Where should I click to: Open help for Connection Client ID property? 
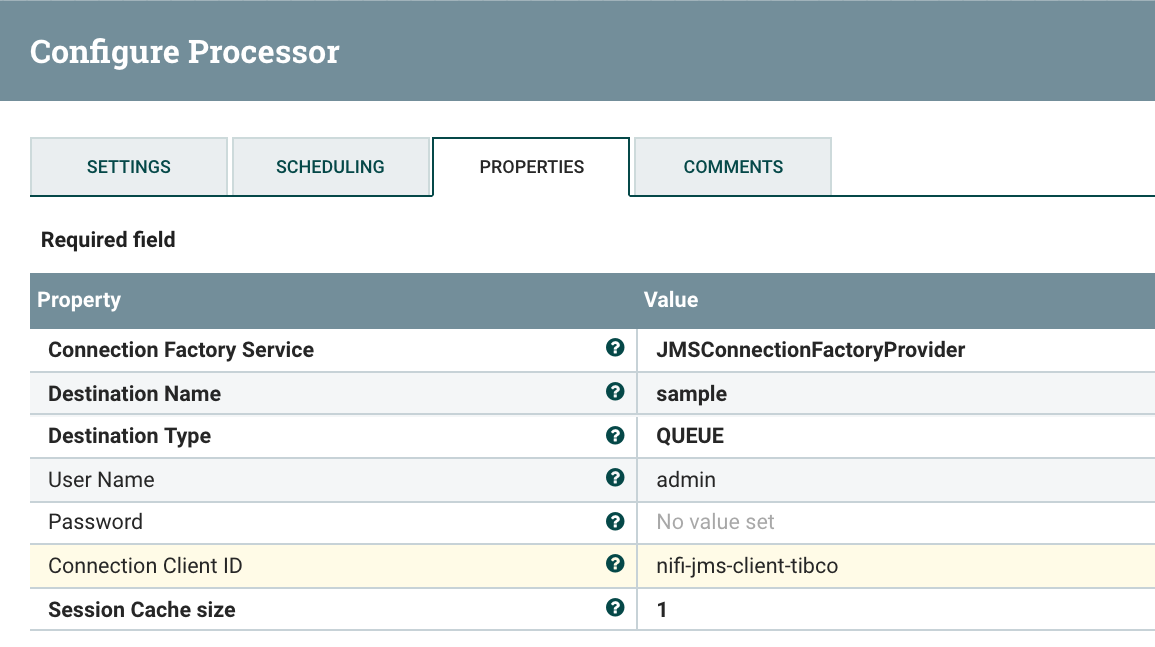coord(614,564)
